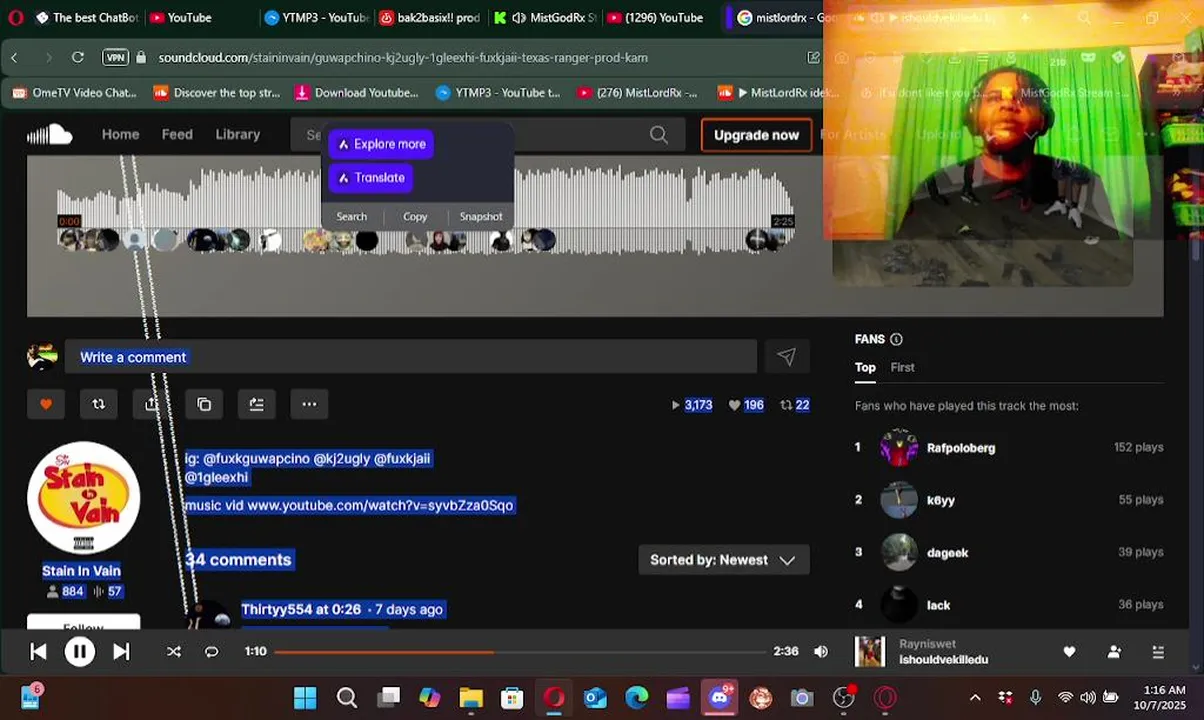1204x720 pixels.
Task: Select Translate in the popup
Action: (x=371, y=178)
